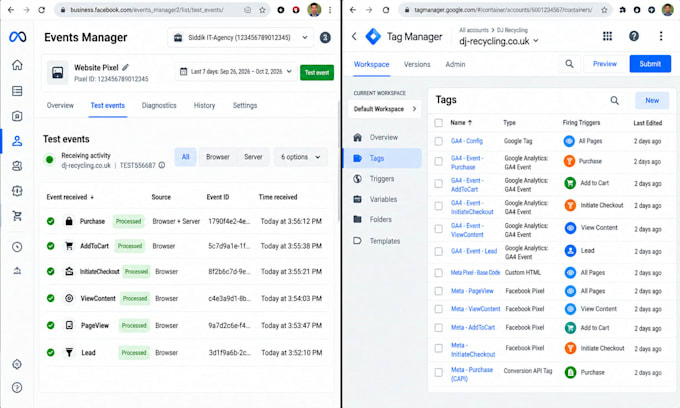Switch to the Diagnostics tab
Viewport: 680px width, 408px height.
tap(159, 105)
